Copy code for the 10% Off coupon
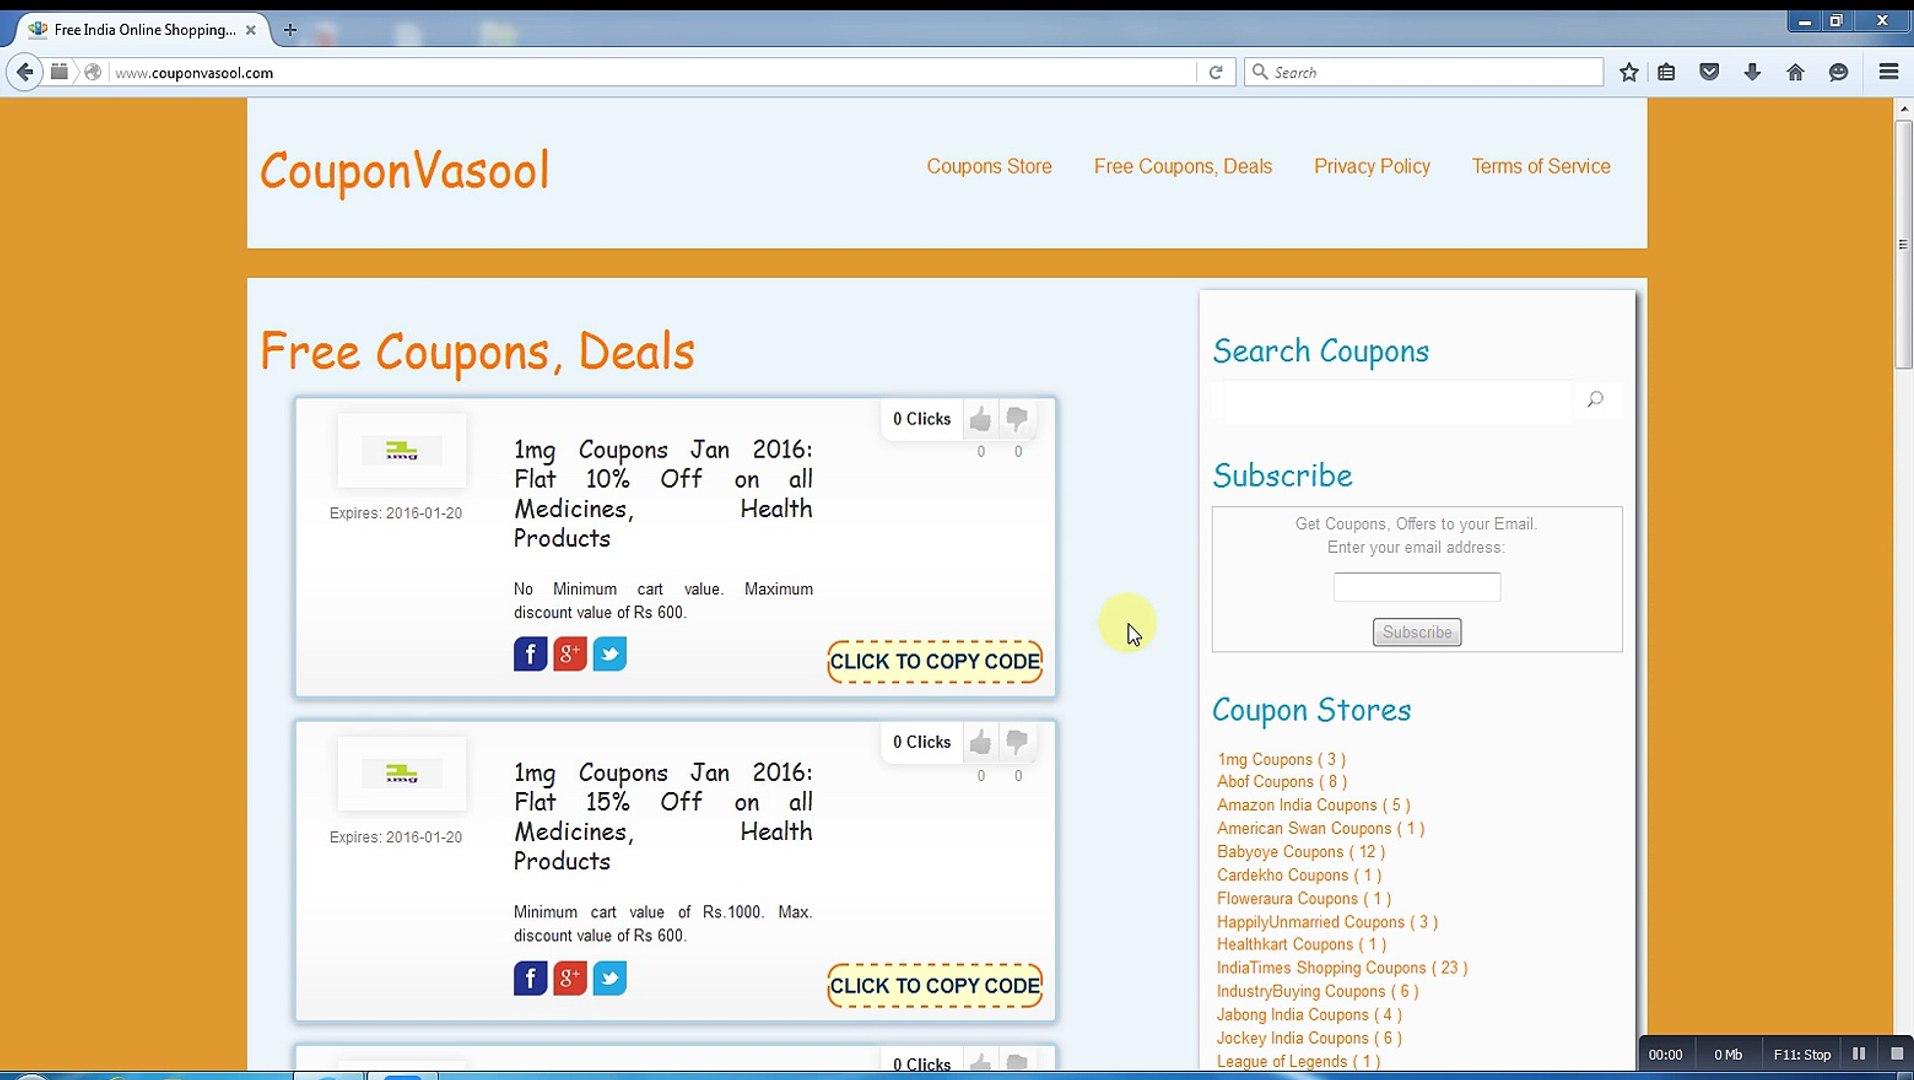This screenshot has width=1914, height=1080. pyautogui.click(x=935, y=662)
